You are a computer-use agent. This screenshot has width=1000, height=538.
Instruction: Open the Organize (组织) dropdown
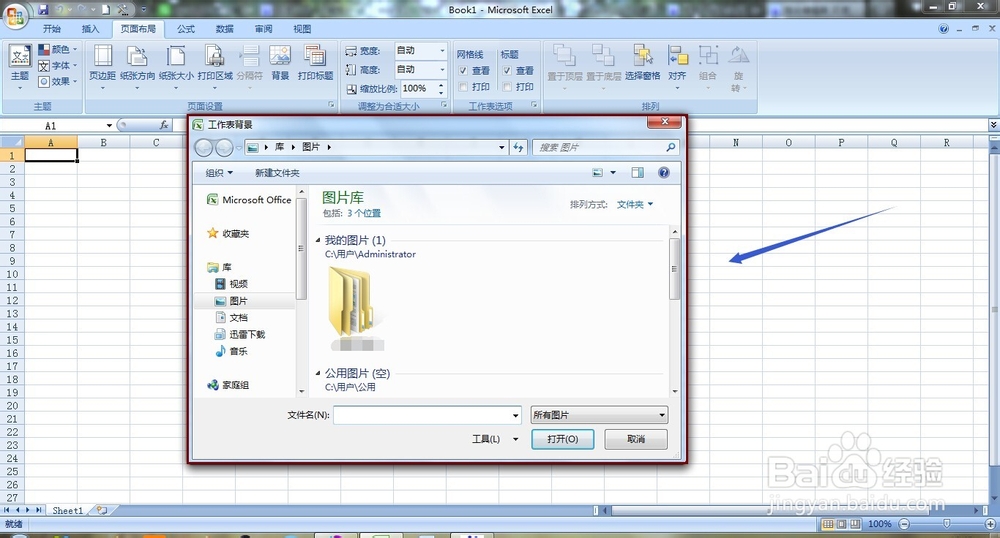tap(219, 173)
